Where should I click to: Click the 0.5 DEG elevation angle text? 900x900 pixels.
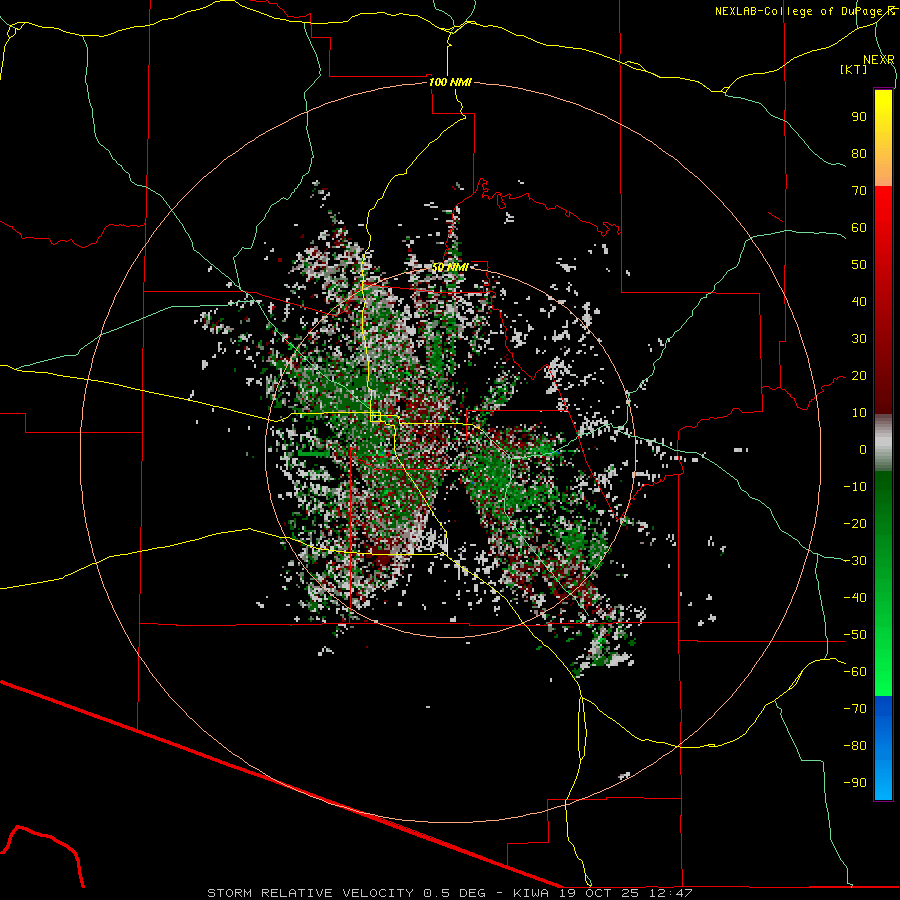pyautogui.click(x=455, y=893)
